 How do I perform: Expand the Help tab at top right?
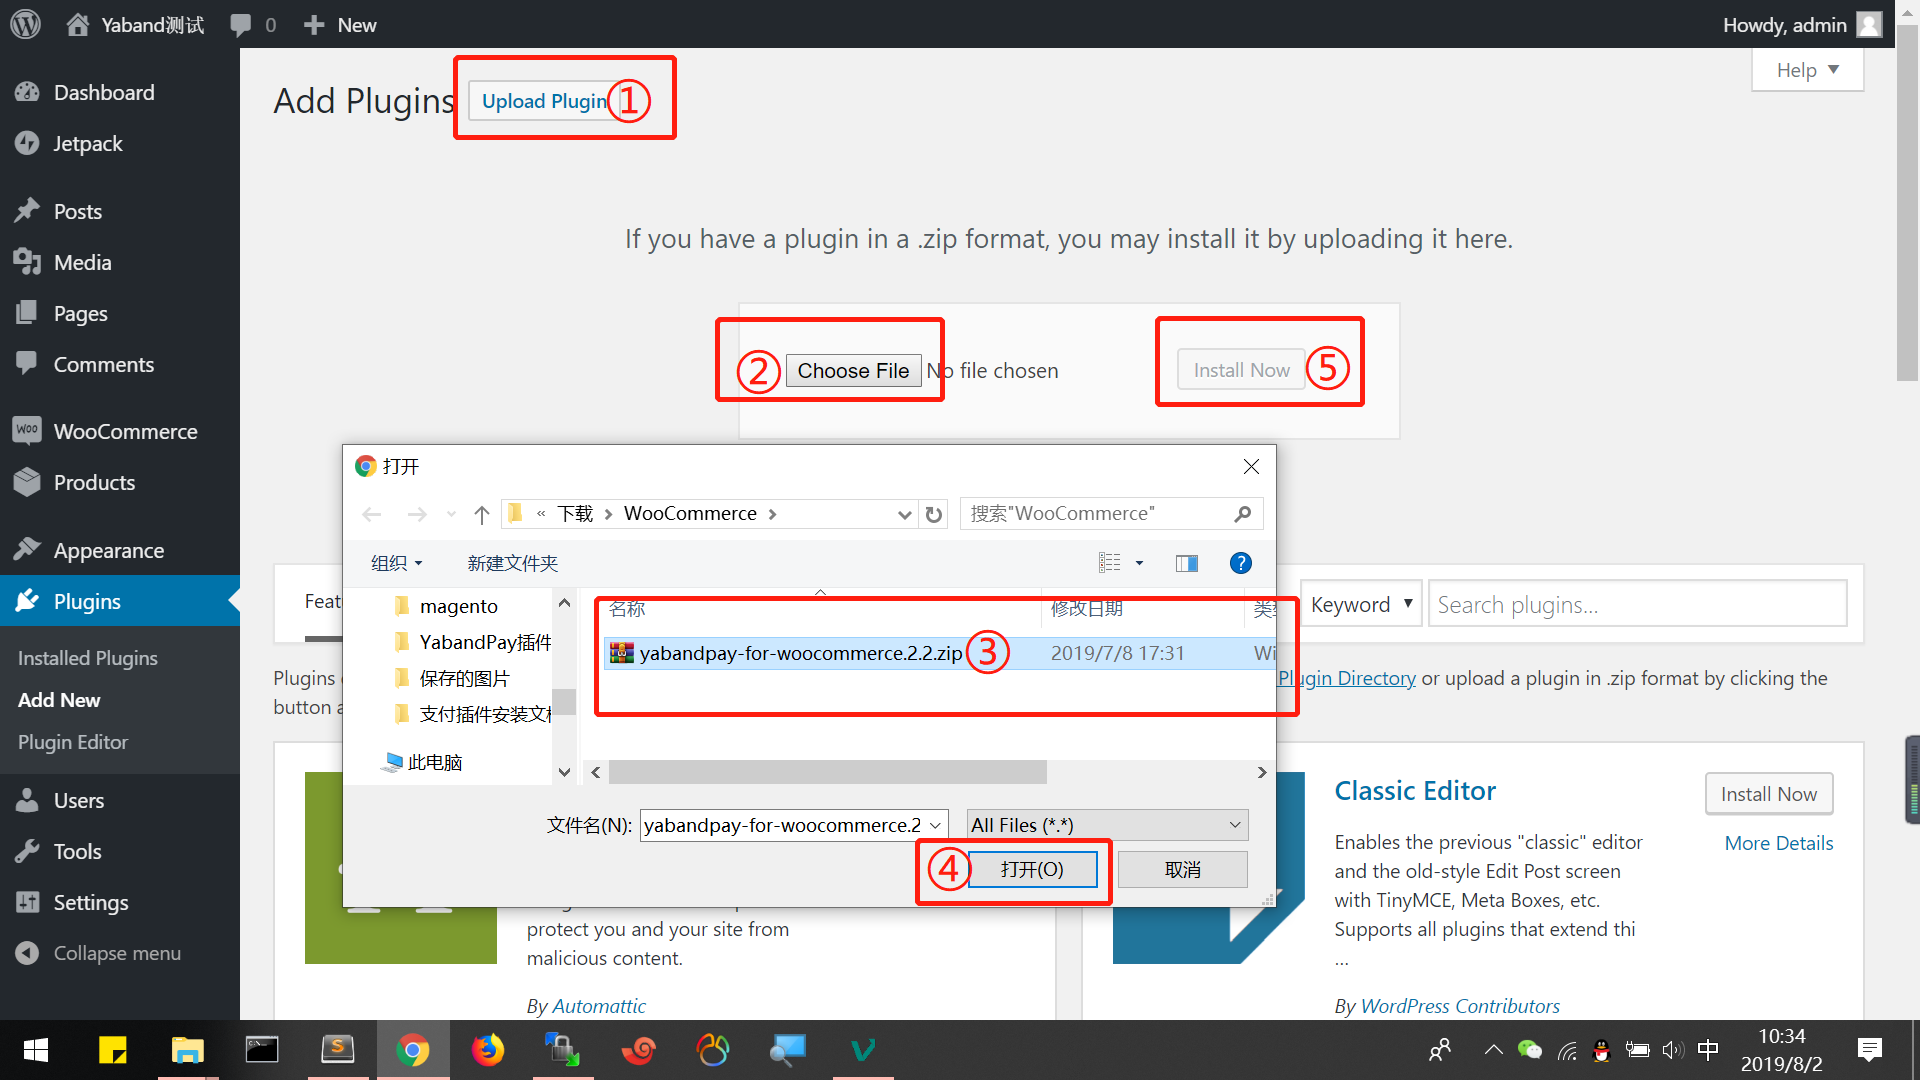tap(1807, 70)
